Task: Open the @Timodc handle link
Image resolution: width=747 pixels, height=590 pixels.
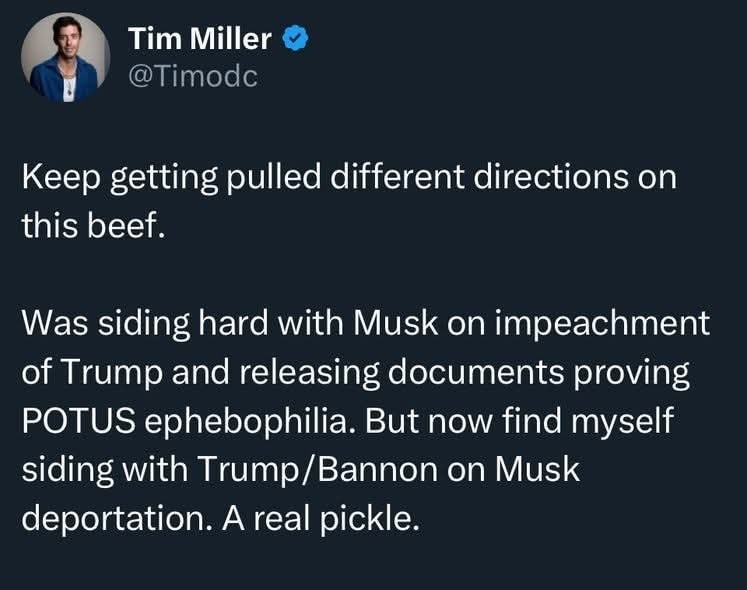Action: tap(193, 75)
